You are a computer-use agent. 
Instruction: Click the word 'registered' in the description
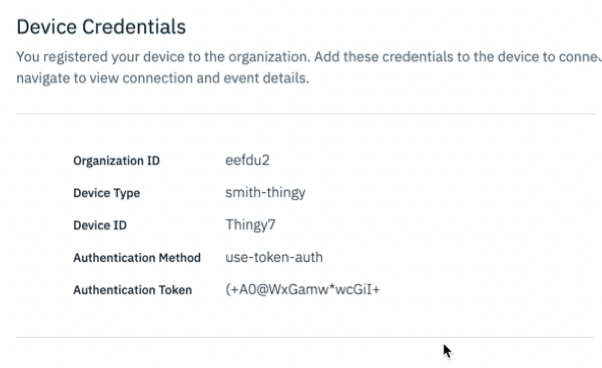click(75, 57)
